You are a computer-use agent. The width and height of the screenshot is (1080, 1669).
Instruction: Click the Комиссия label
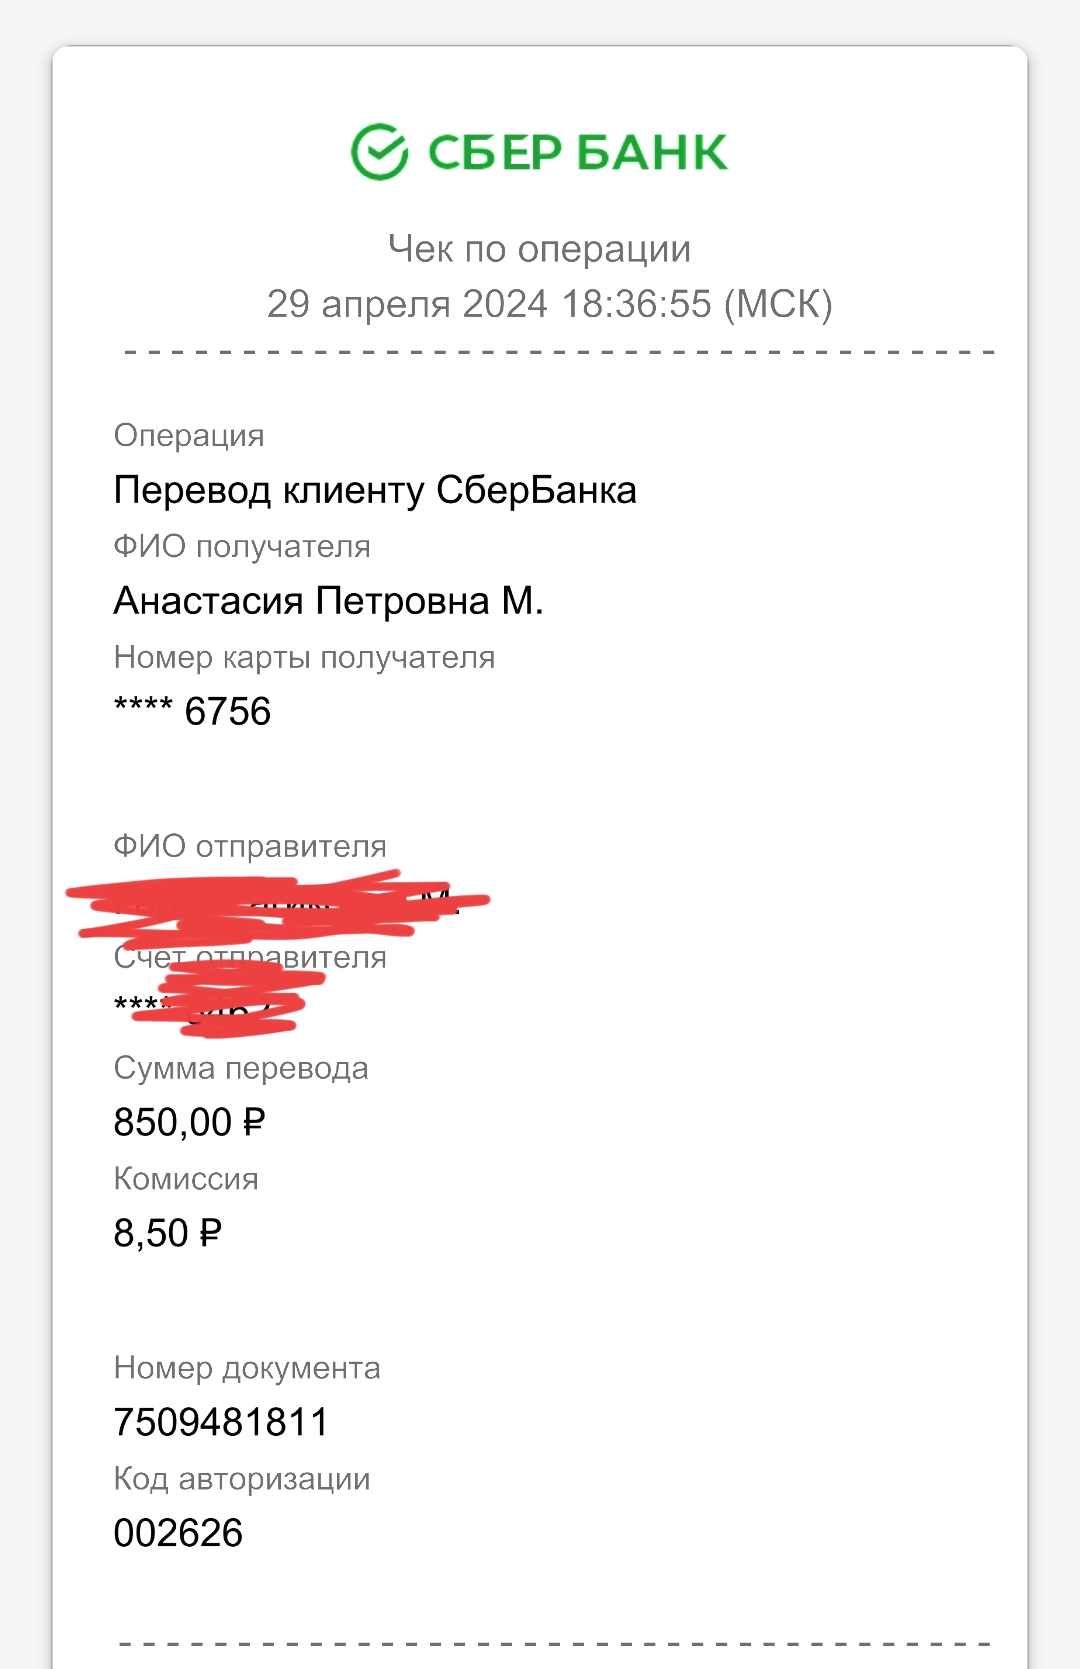coord(186,1179)
